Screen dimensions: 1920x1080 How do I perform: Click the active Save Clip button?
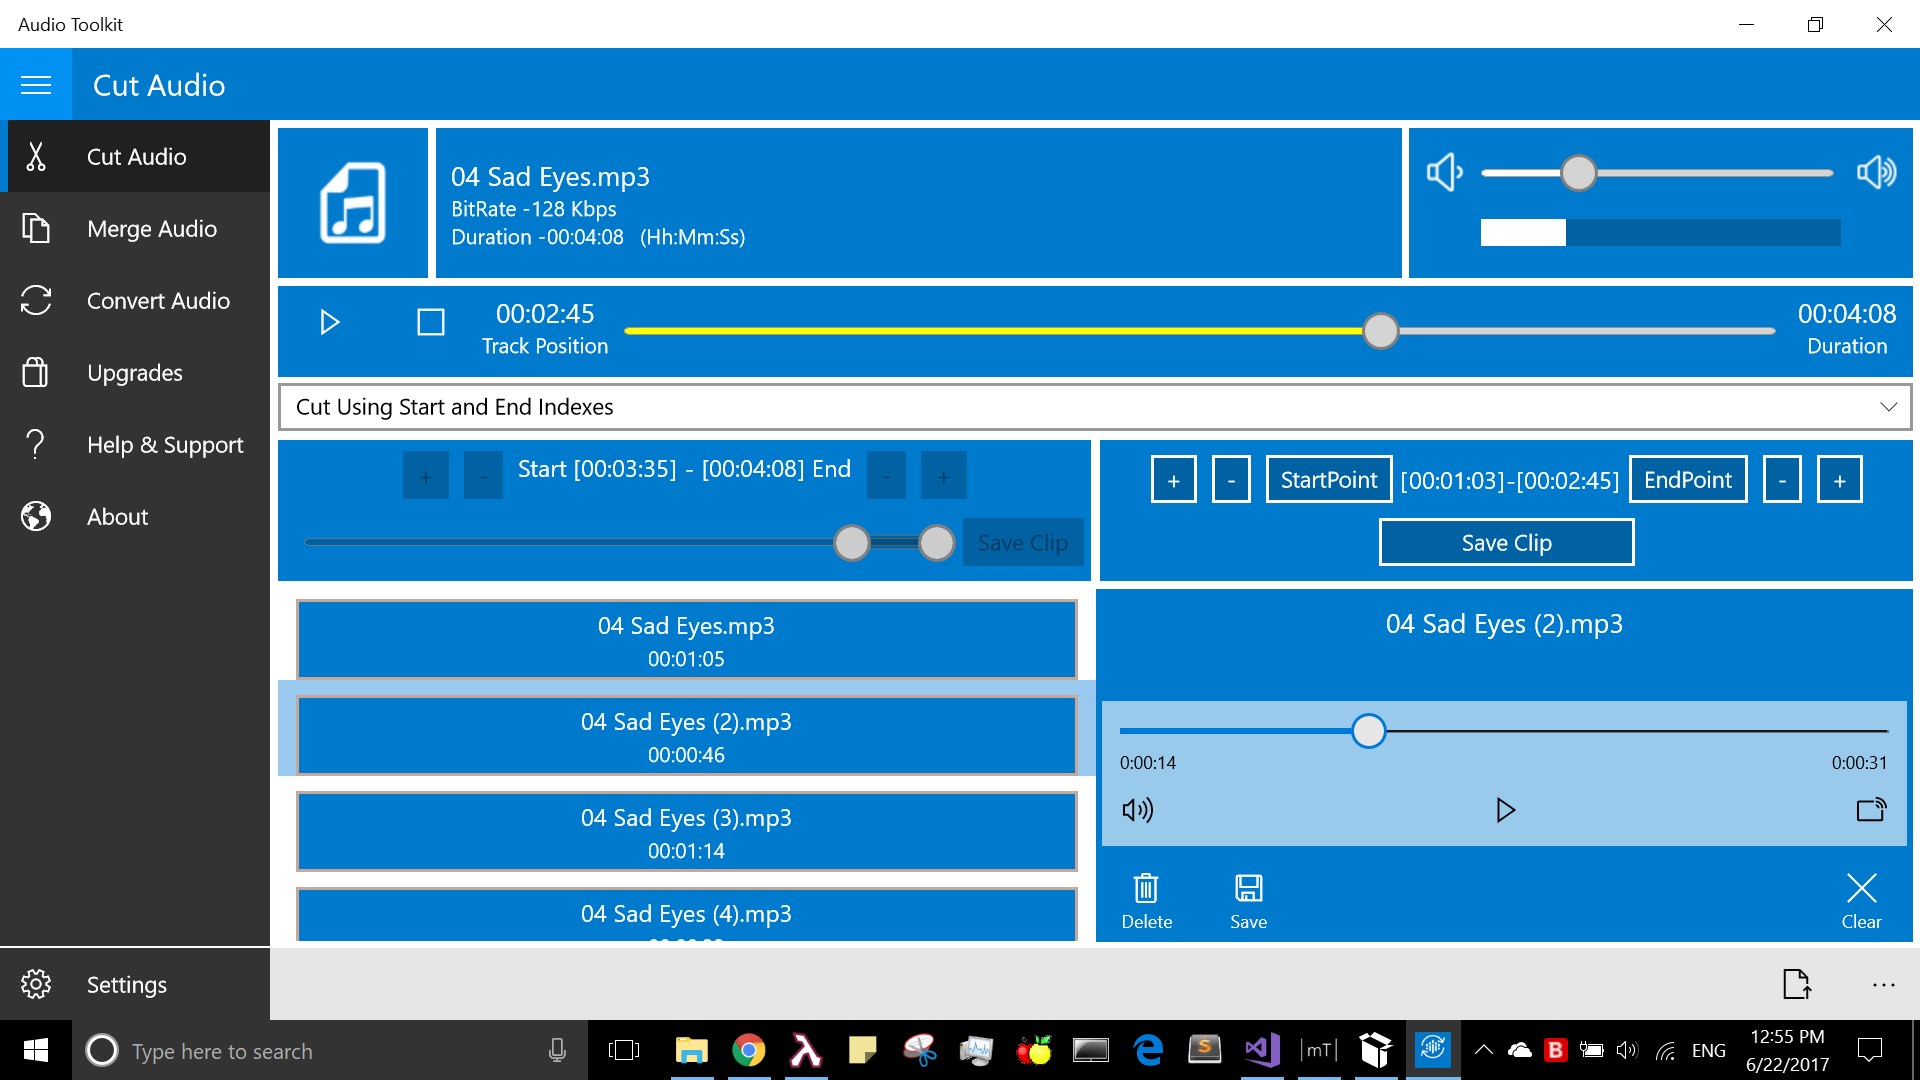[1506, 543]
